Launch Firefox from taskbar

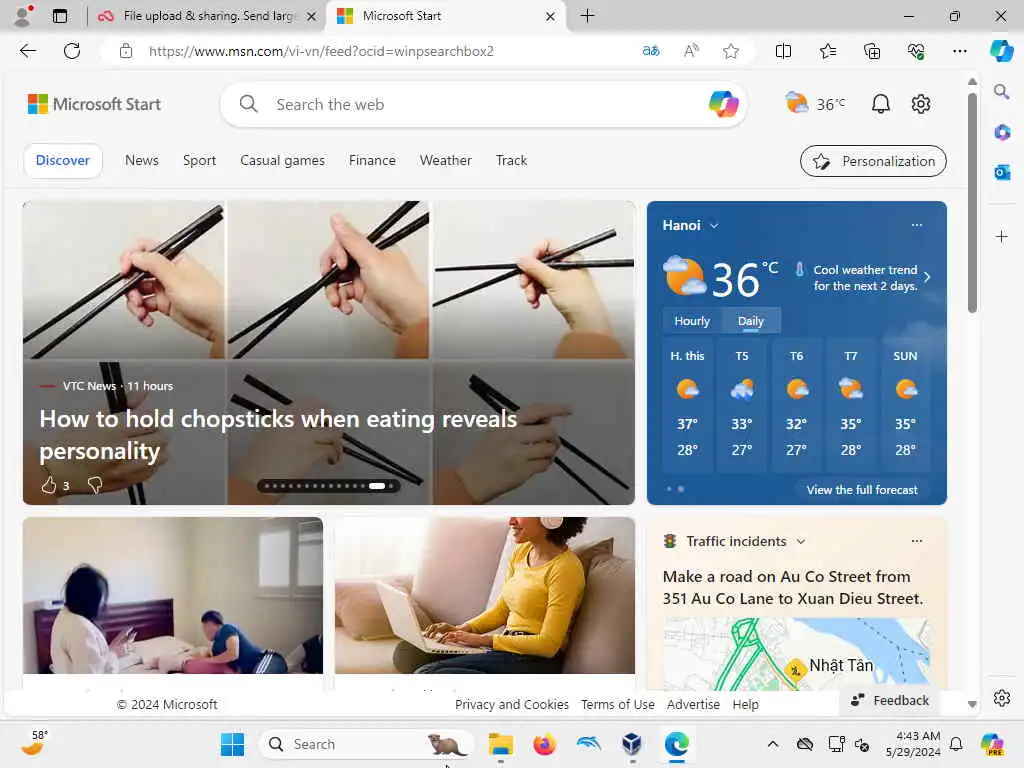point(544,744)
